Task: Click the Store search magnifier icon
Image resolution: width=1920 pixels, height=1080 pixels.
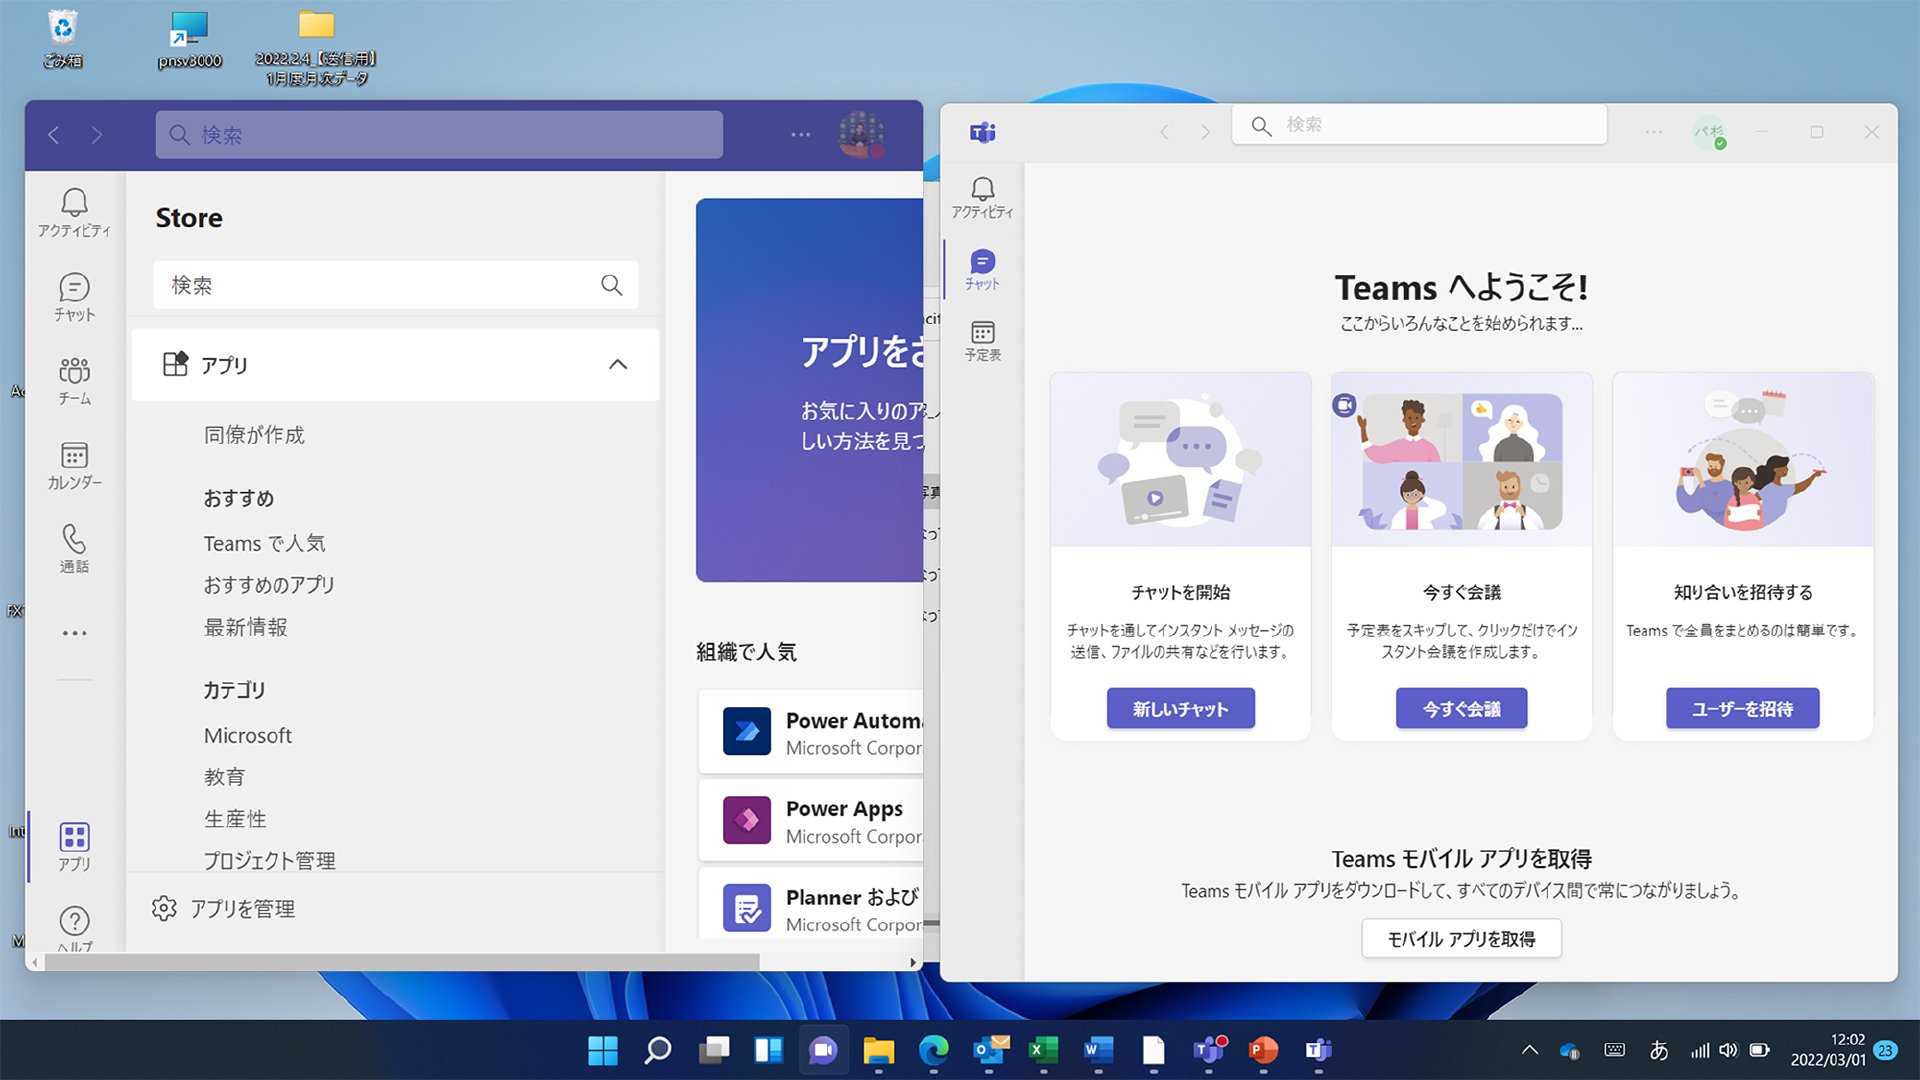Action: (612, 285)
